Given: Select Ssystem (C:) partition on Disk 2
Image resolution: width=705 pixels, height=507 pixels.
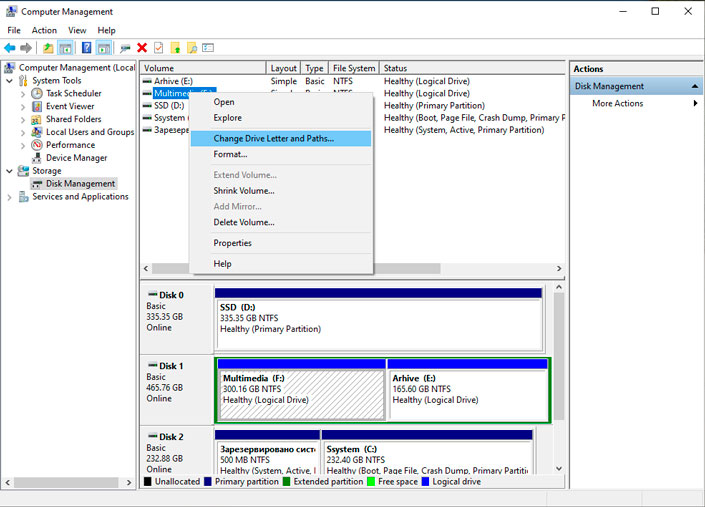Looking at the screenshot, I should point(427,452).
